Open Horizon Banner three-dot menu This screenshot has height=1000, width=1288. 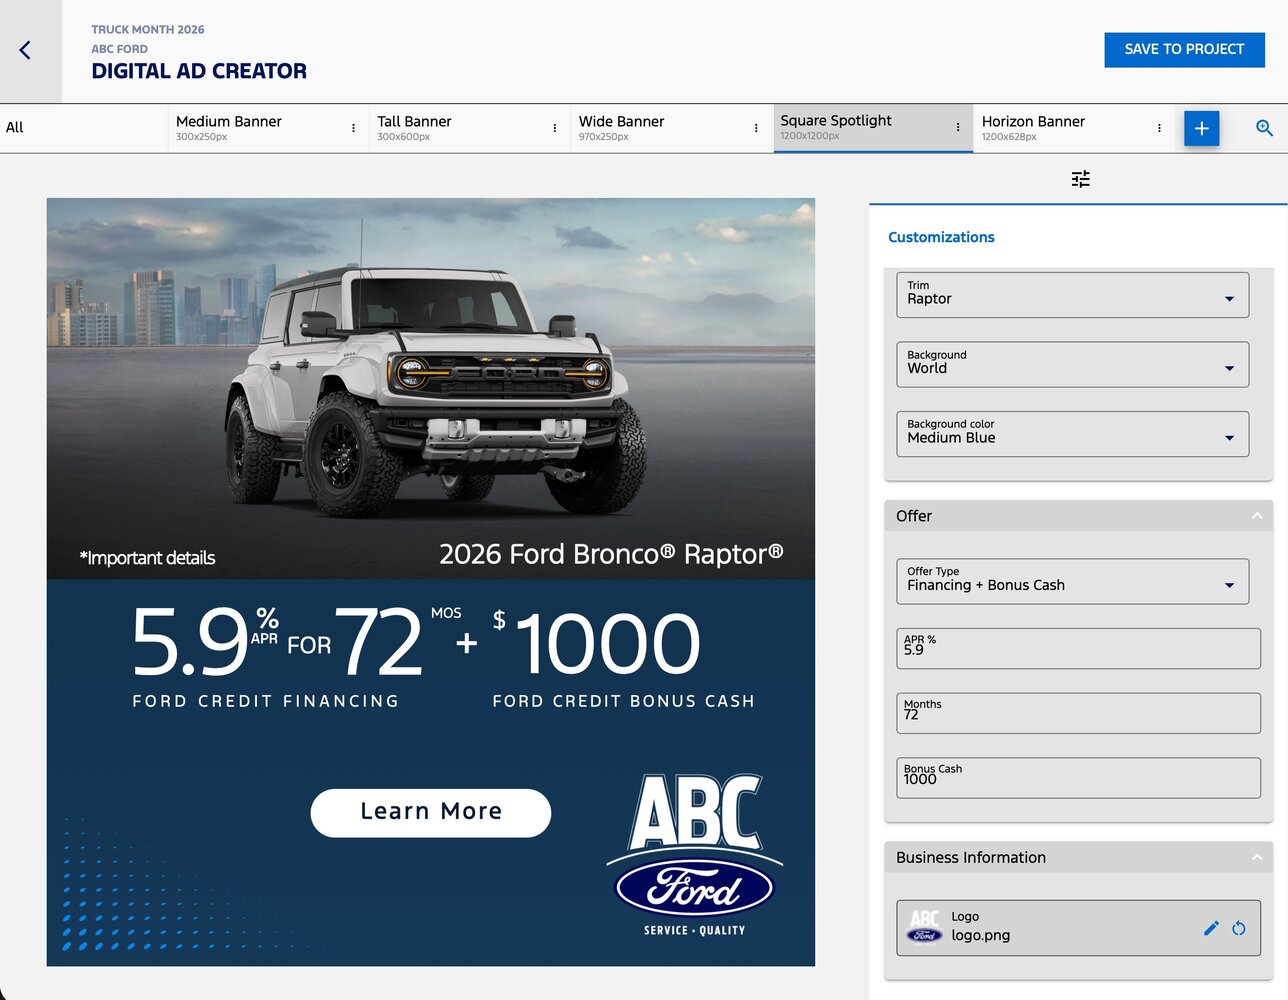coord(1159,128)
